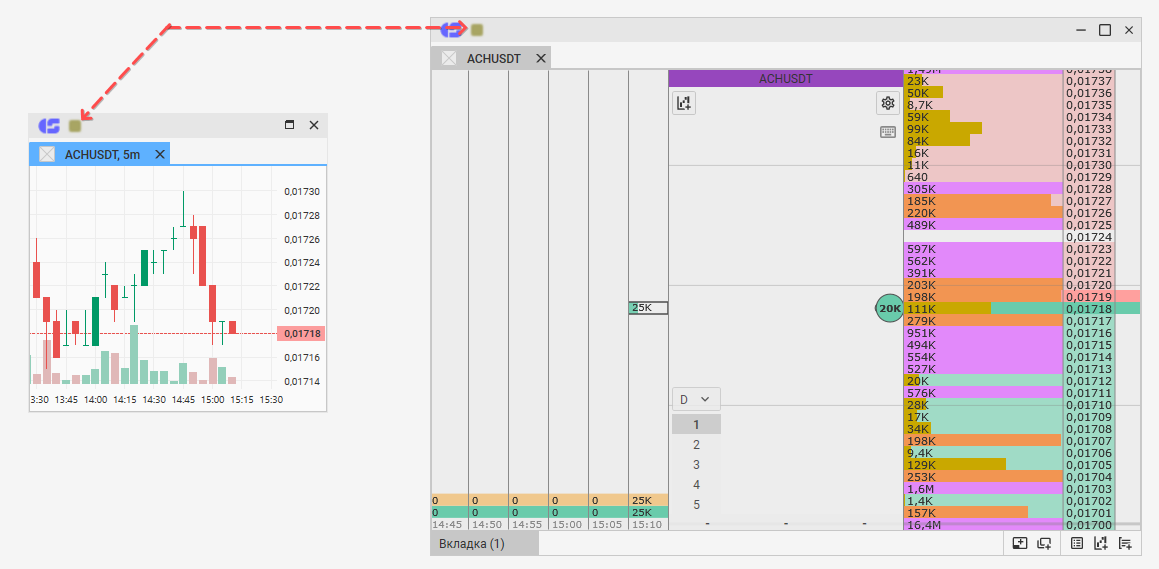Click the 489K volume row
This screenshot has width=1159, height=569.
pos(983,225)
